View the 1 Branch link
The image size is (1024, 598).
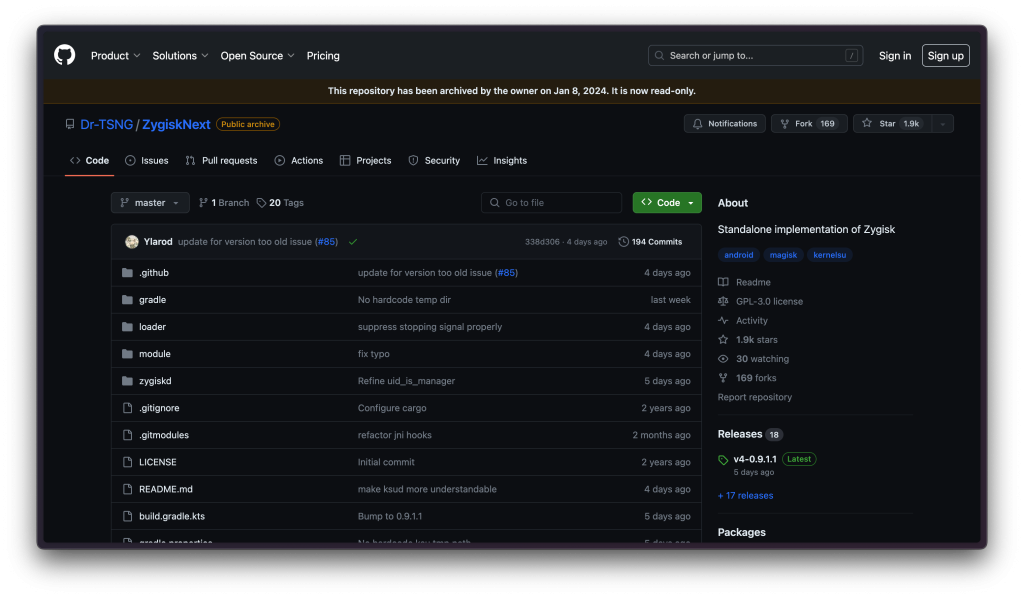(224, 202)
